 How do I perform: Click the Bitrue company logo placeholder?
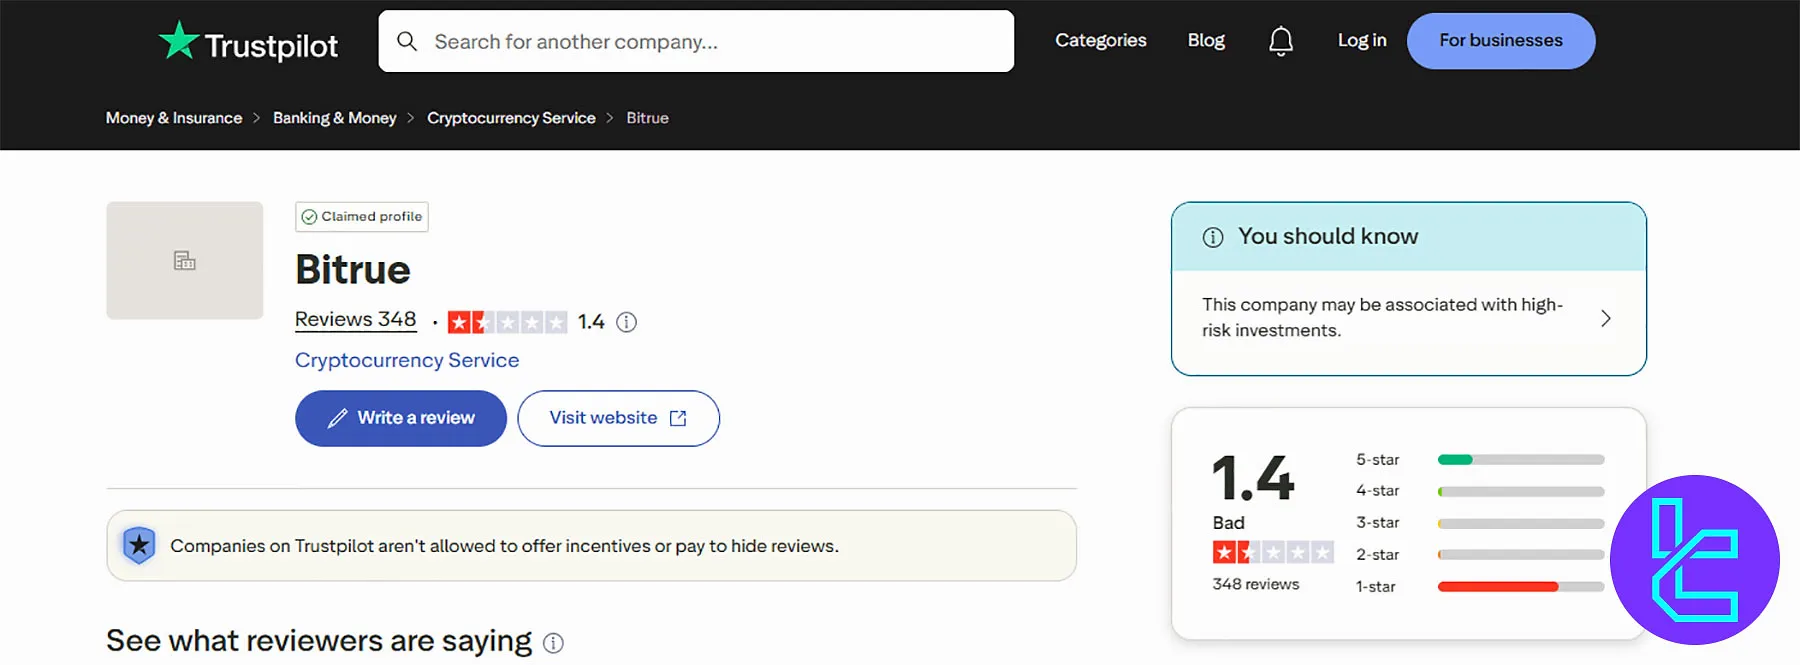pyautogui.click(x=185, y=261)
